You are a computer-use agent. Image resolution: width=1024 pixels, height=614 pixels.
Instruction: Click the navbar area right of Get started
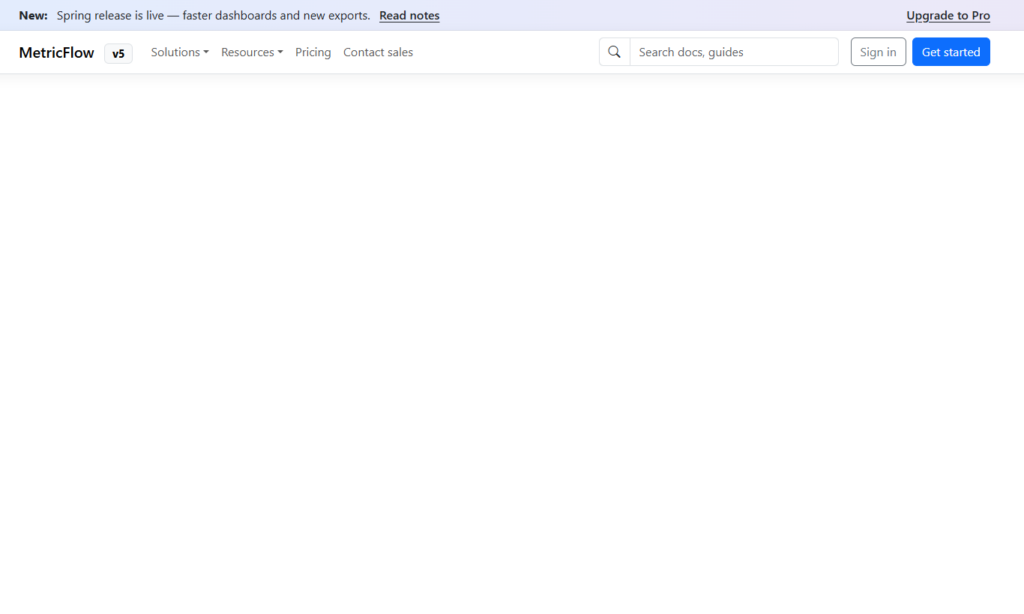tap(1007, 52)
